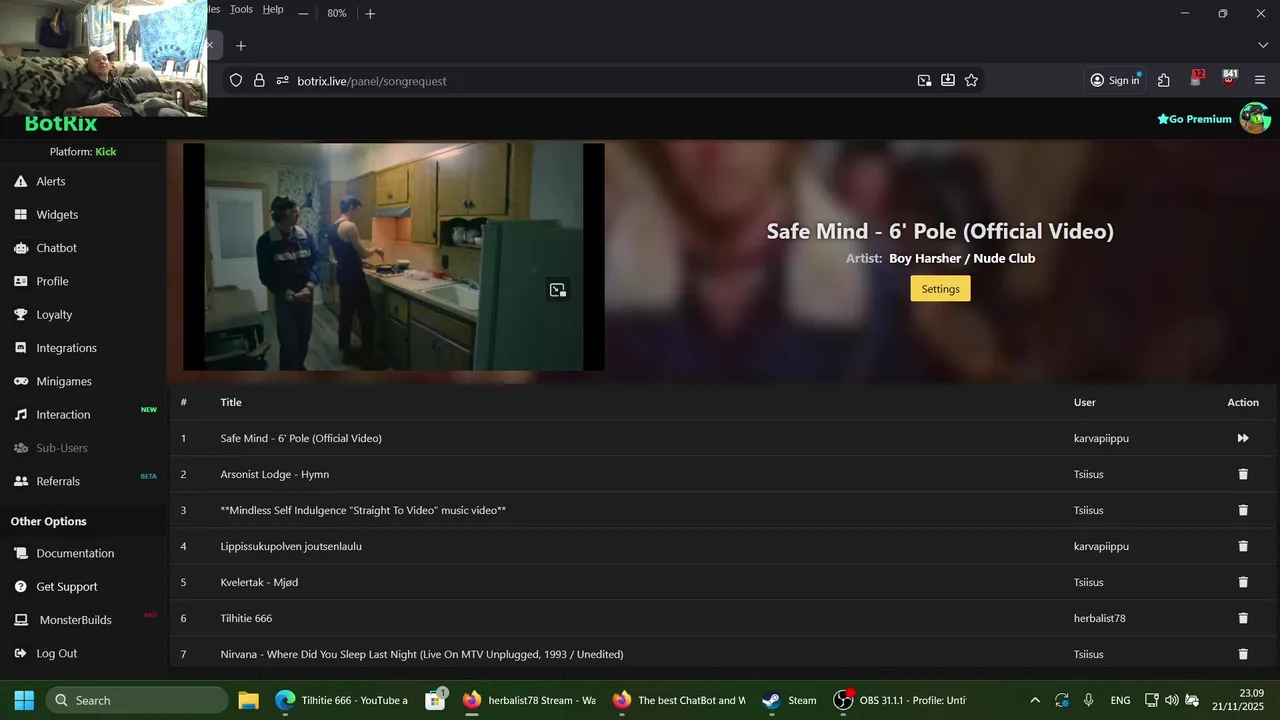Show hidden system tray icons

(1035, 700)
